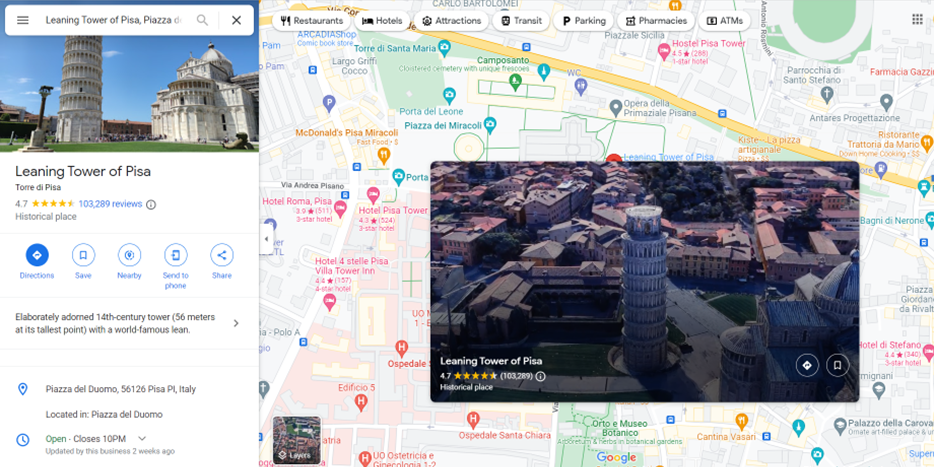934x467 pixels.
Task: Click the search magnifier icon
Action: (x=203, y=20)
